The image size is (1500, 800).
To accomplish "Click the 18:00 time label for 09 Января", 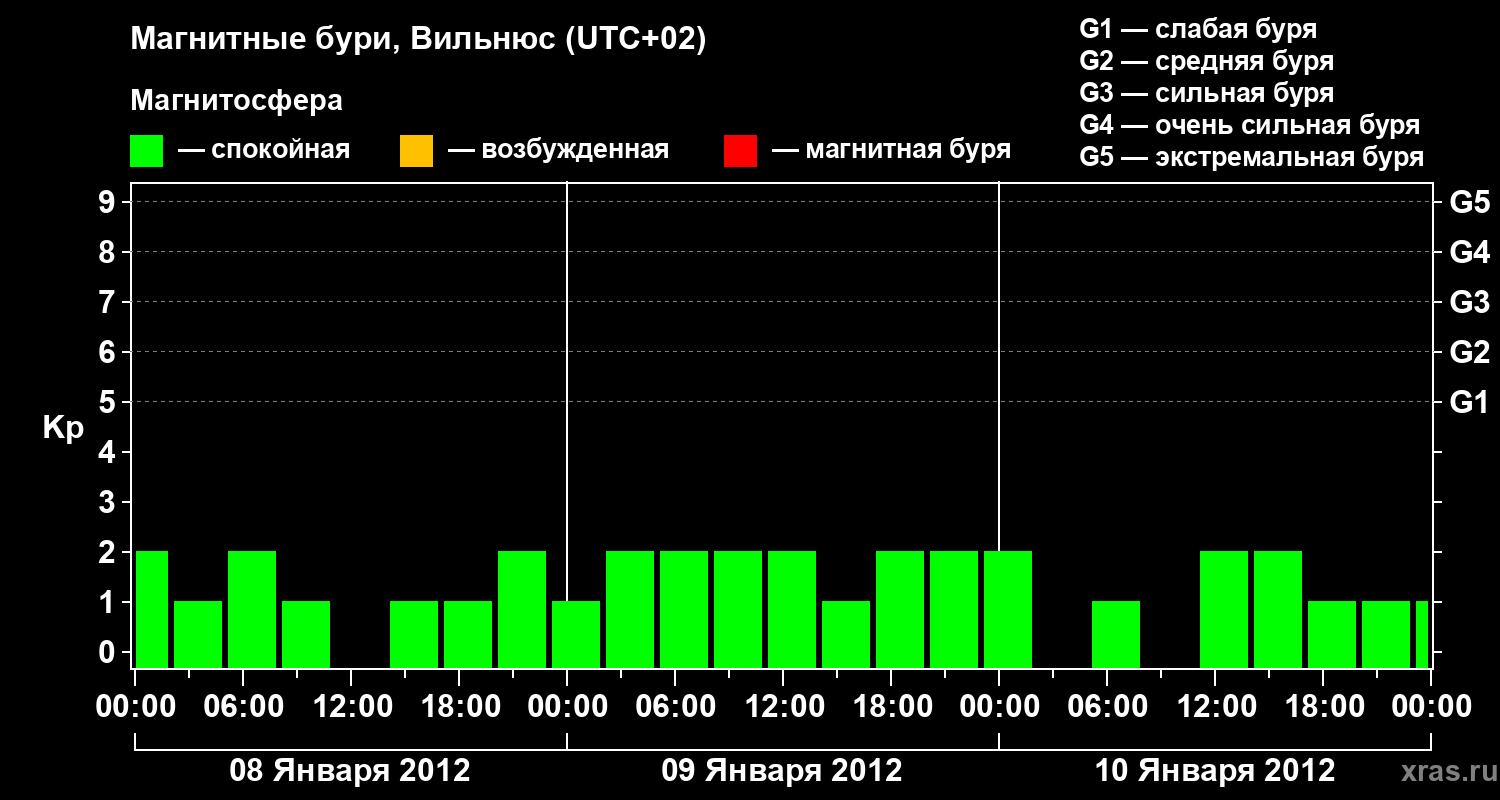I will pyautogui.click(x=891, y=707).
